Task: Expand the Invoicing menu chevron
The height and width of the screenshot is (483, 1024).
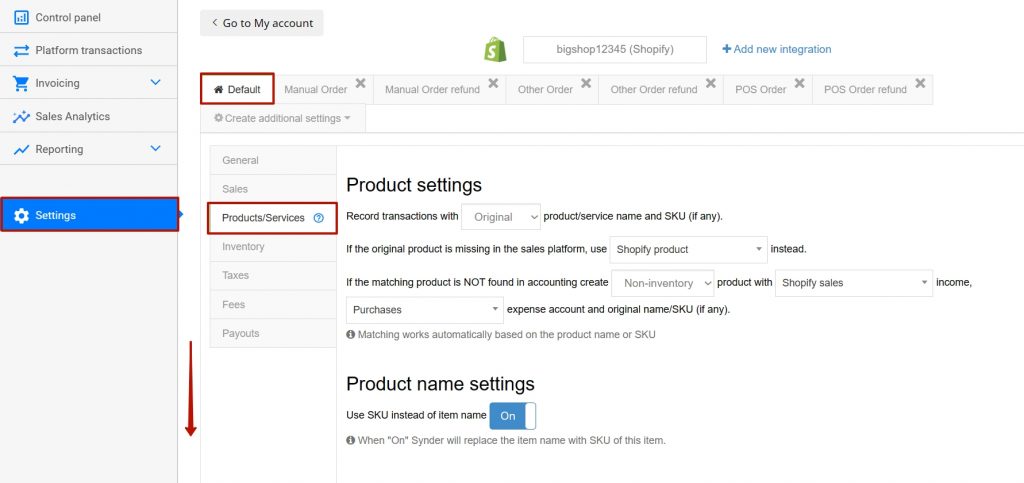Action: click(x=155, y=82)
